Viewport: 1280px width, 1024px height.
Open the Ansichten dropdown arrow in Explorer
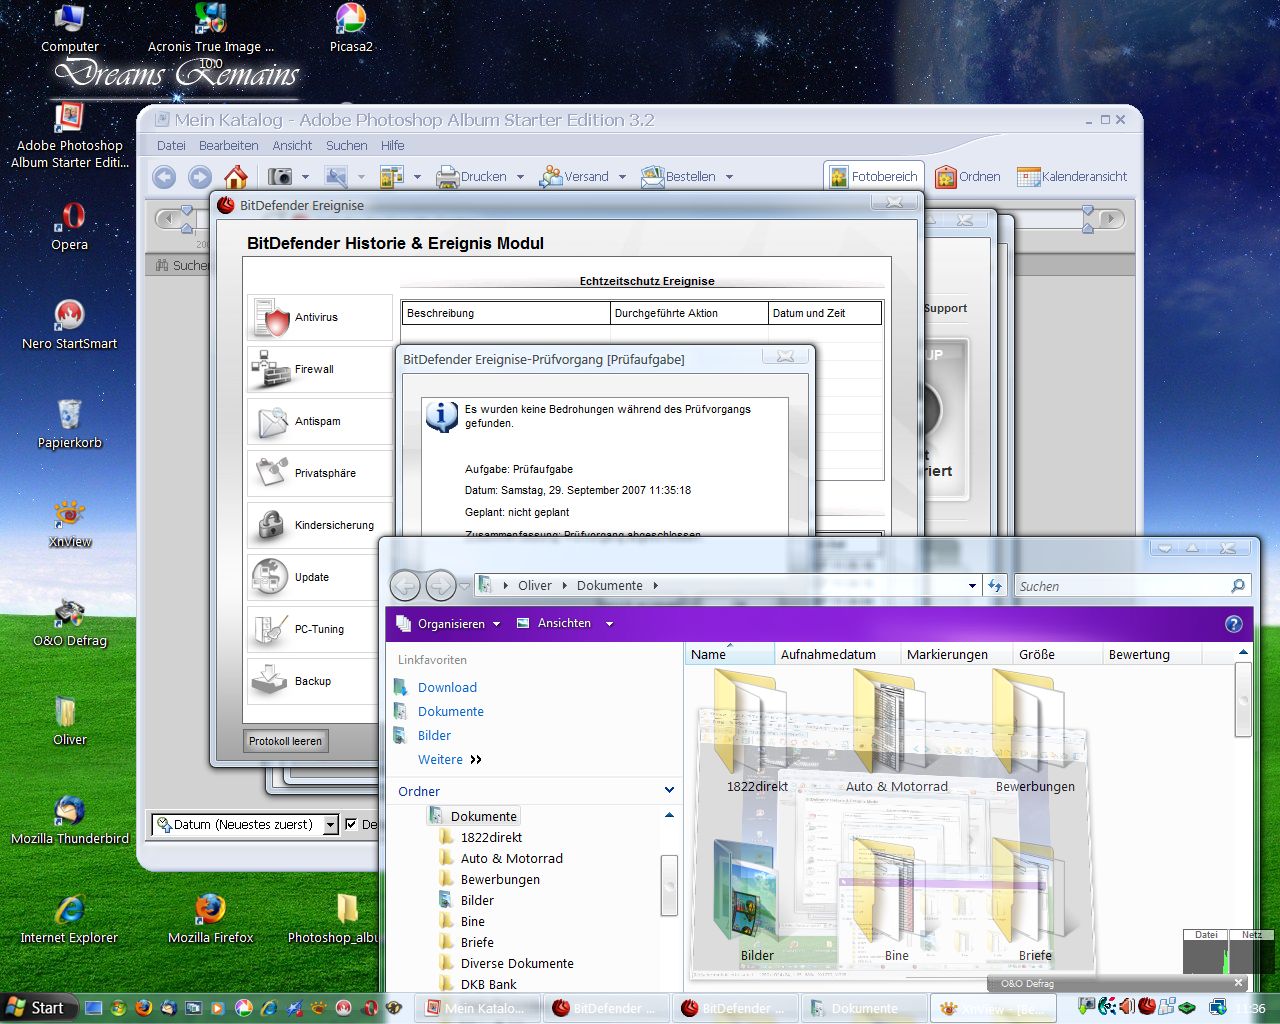coord(609,624)
